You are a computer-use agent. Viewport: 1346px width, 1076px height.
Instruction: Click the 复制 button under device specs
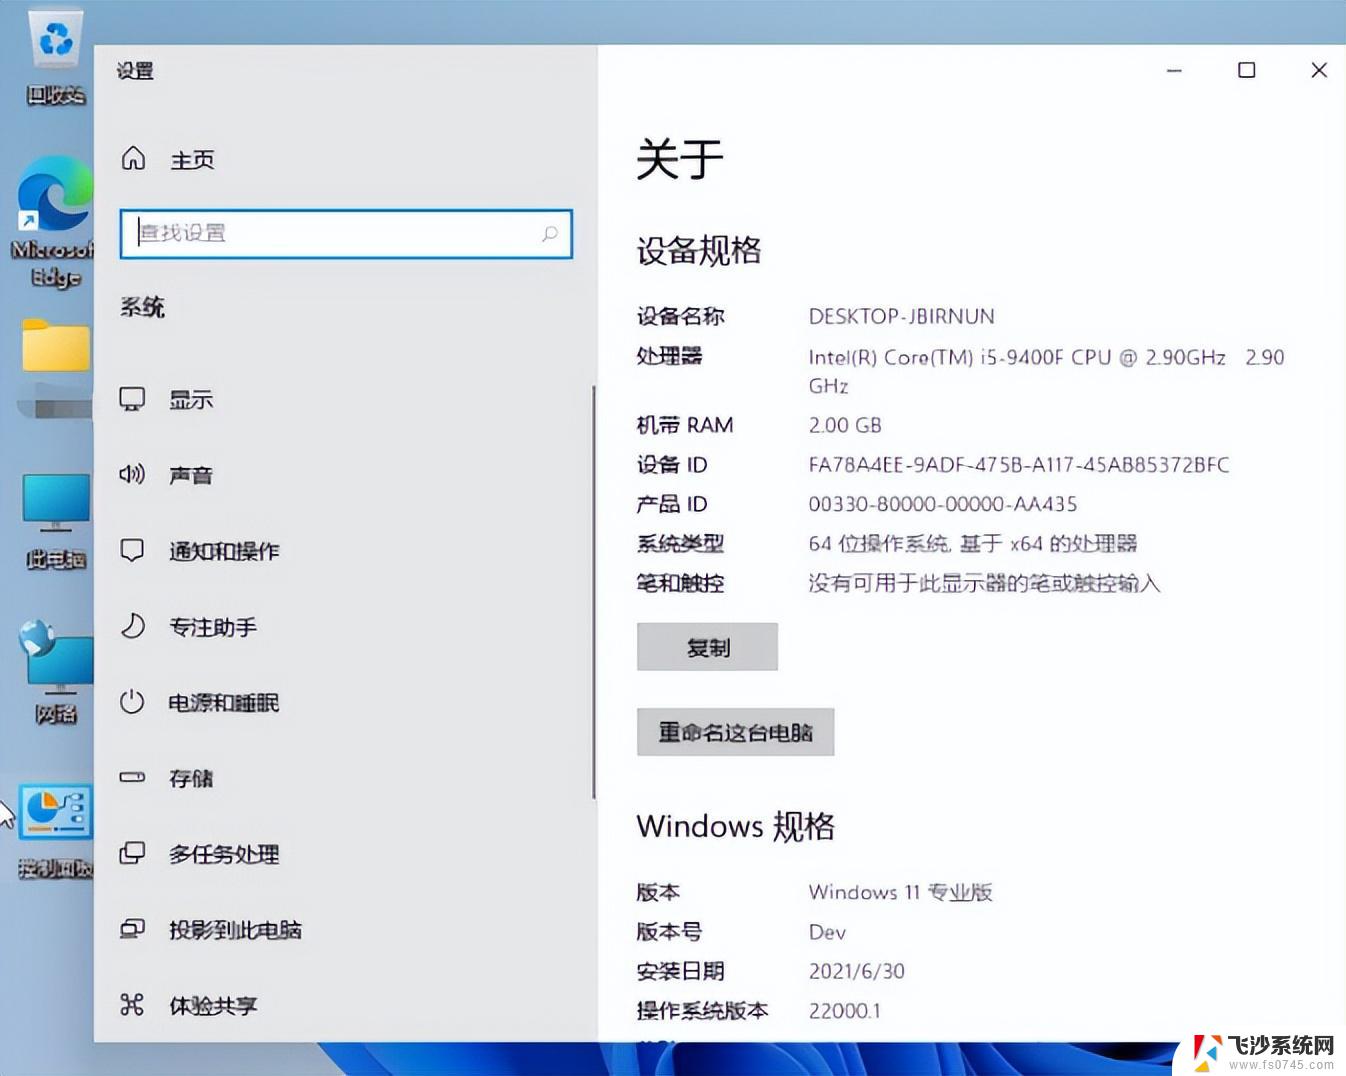pos(707,647)
